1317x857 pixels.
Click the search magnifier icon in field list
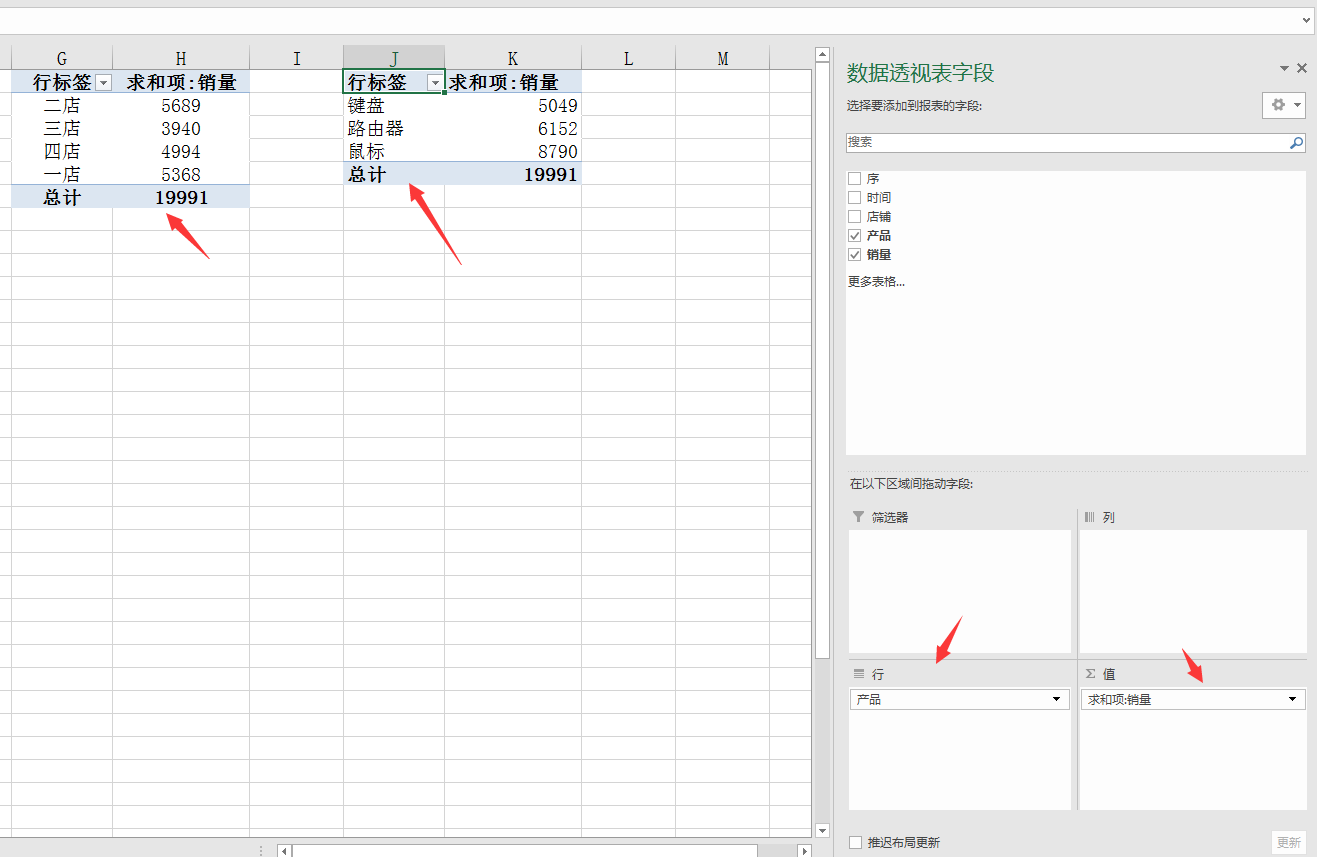(1296, 143)
